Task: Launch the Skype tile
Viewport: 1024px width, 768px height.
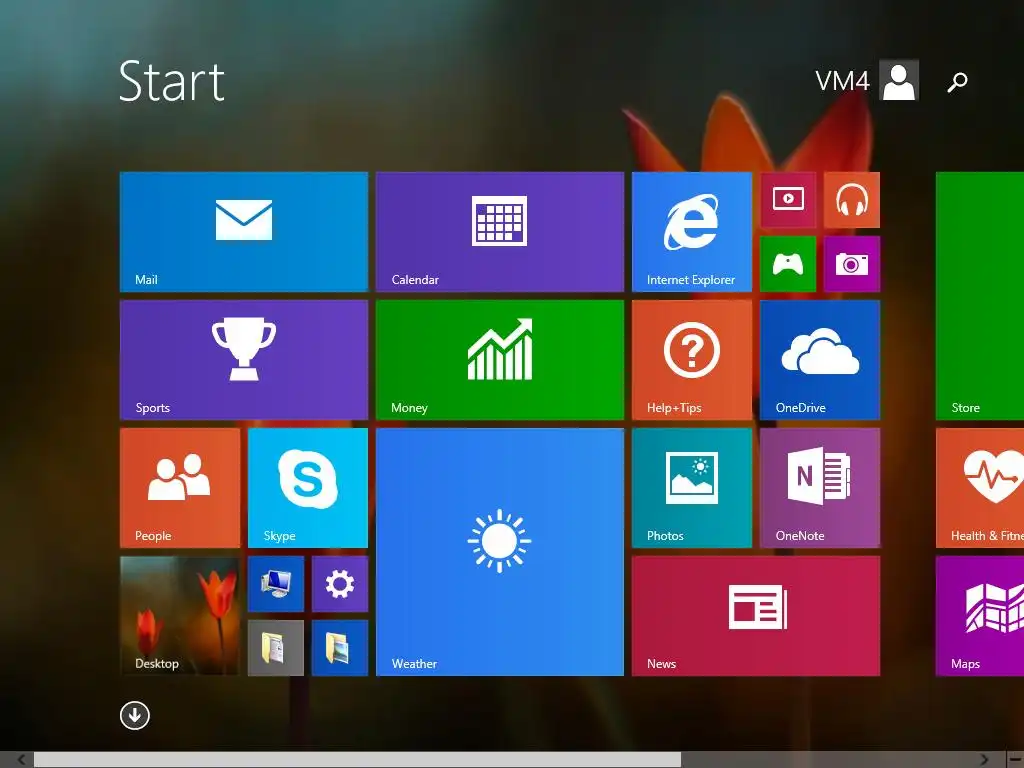Action: point(308,488)
